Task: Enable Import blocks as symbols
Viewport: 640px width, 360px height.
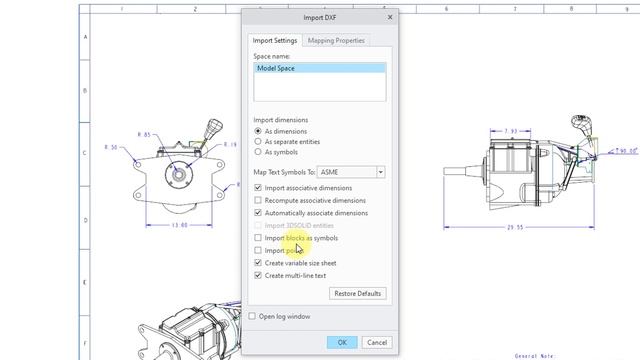Action: tap(258, 238)
